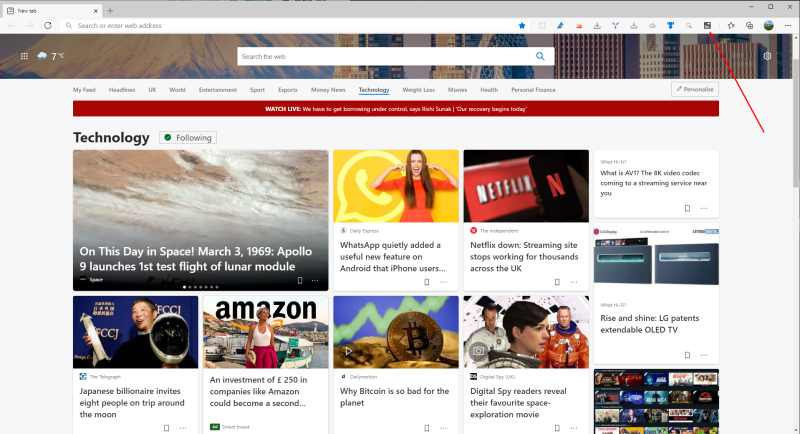Open the Collections icon in toolbar

[x=749, y=25]
